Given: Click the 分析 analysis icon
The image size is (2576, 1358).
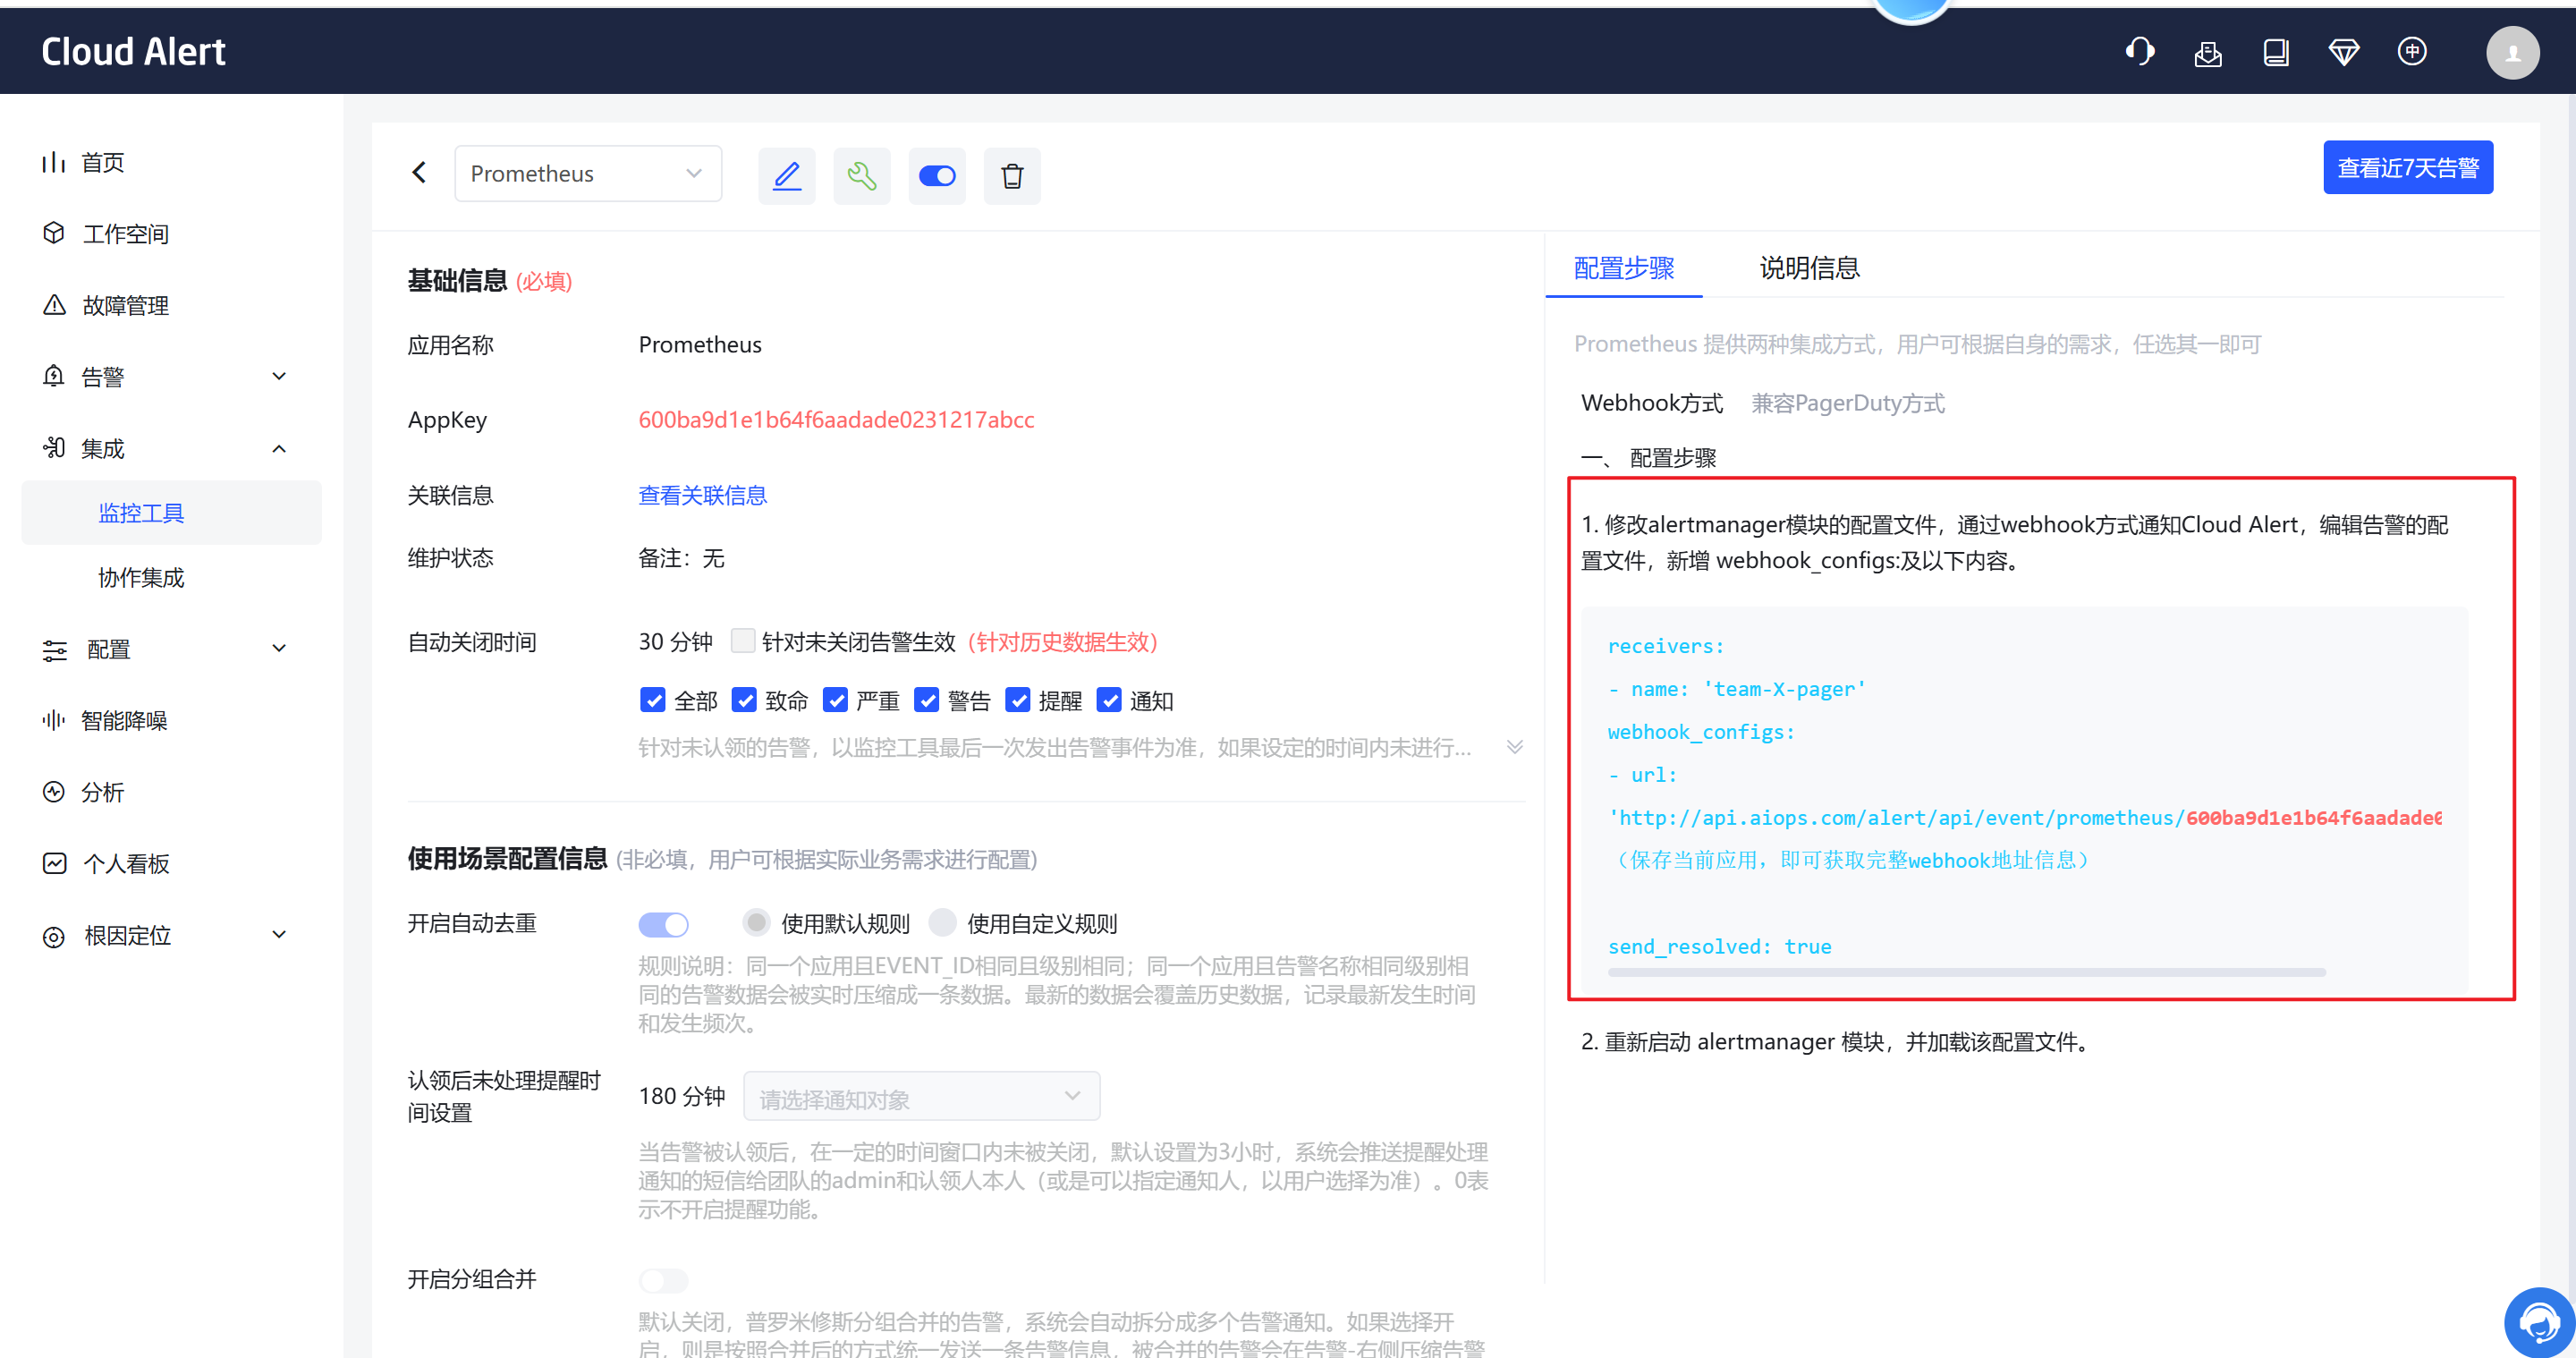Looking at the screenshot, I should tap(54, 792).
